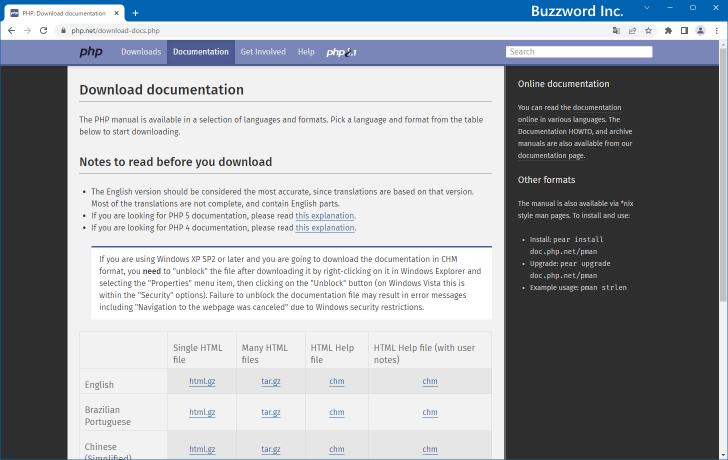Focus the site Search field
This screenshot has width=728, height=460.
tap(579, 52)
